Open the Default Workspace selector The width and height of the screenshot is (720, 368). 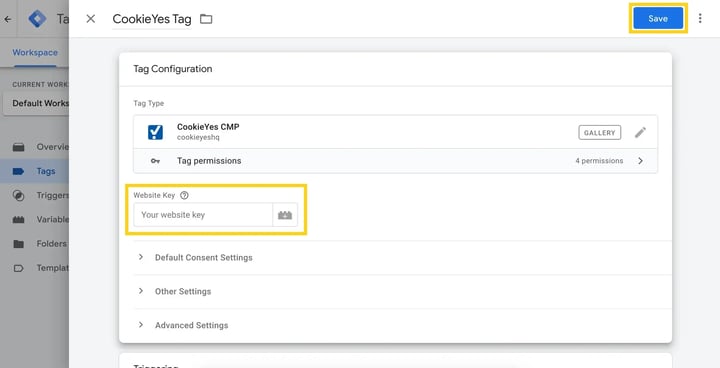pos(36,103)
